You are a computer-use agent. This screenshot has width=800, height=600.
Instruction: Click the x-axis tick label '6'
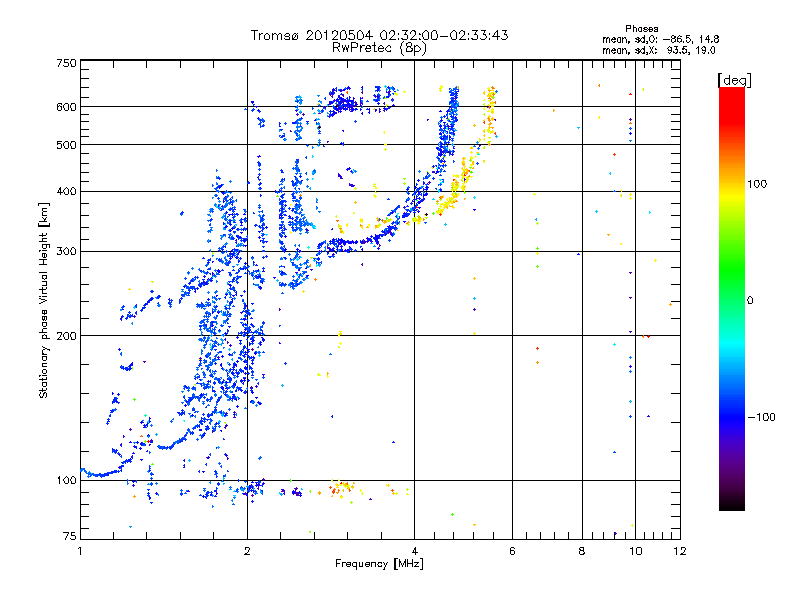(x=512, y=551)
